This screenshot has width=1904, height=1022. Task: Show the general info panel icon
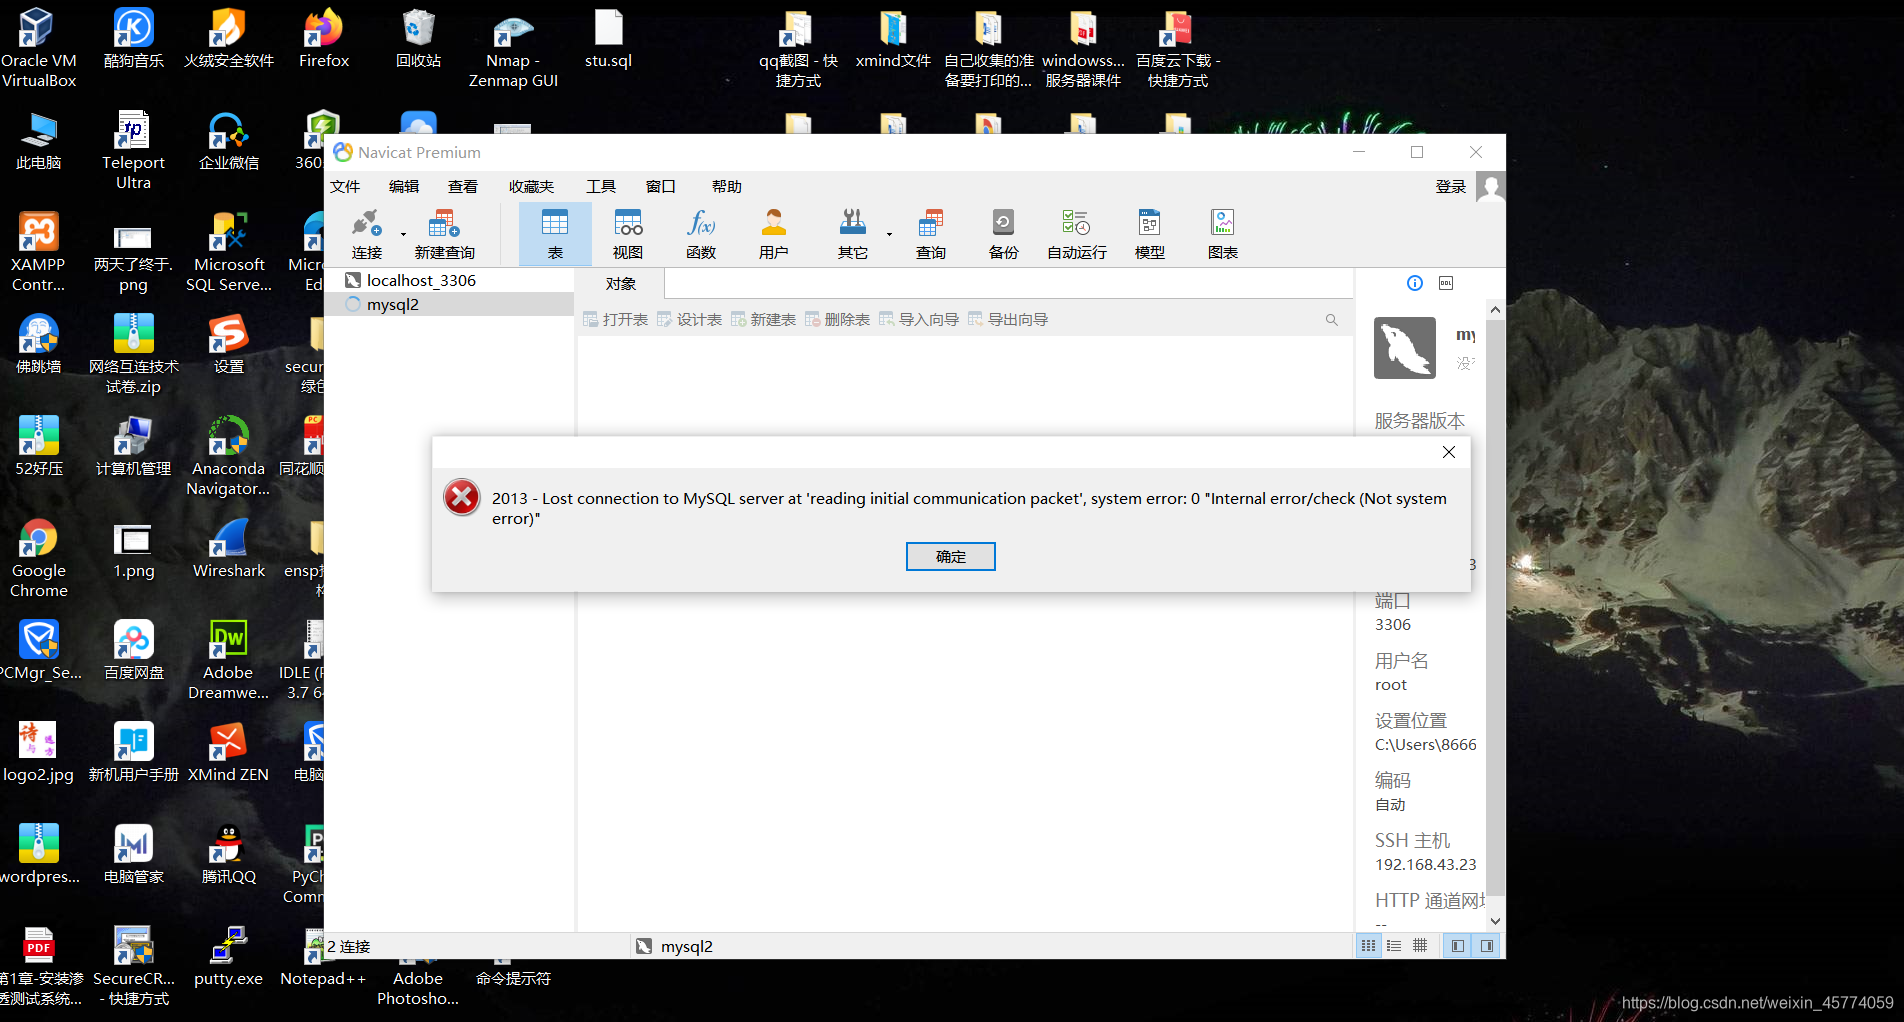click(1415, 283)
